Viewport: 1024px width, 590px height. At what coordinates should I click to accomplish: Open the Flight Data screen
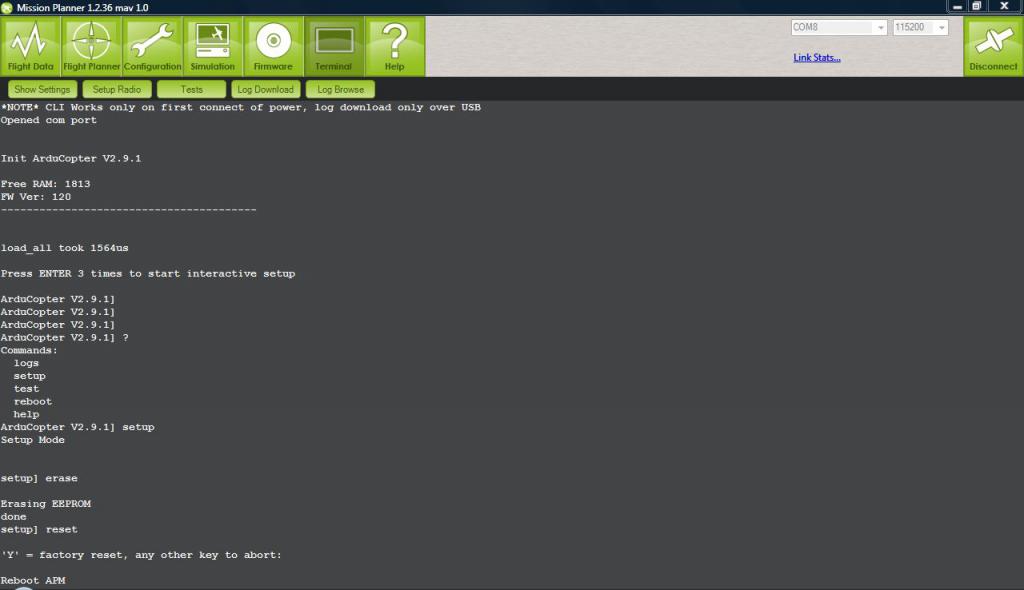click(x=31, y=46)
